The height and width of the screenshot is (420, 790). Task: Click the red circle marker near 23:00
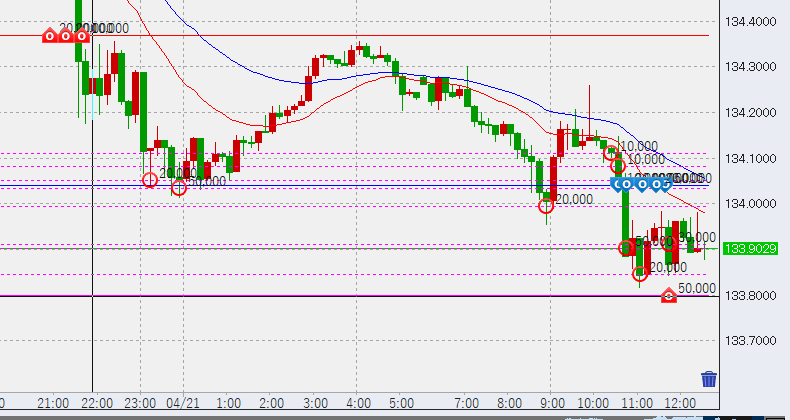(x=150, y=180)
